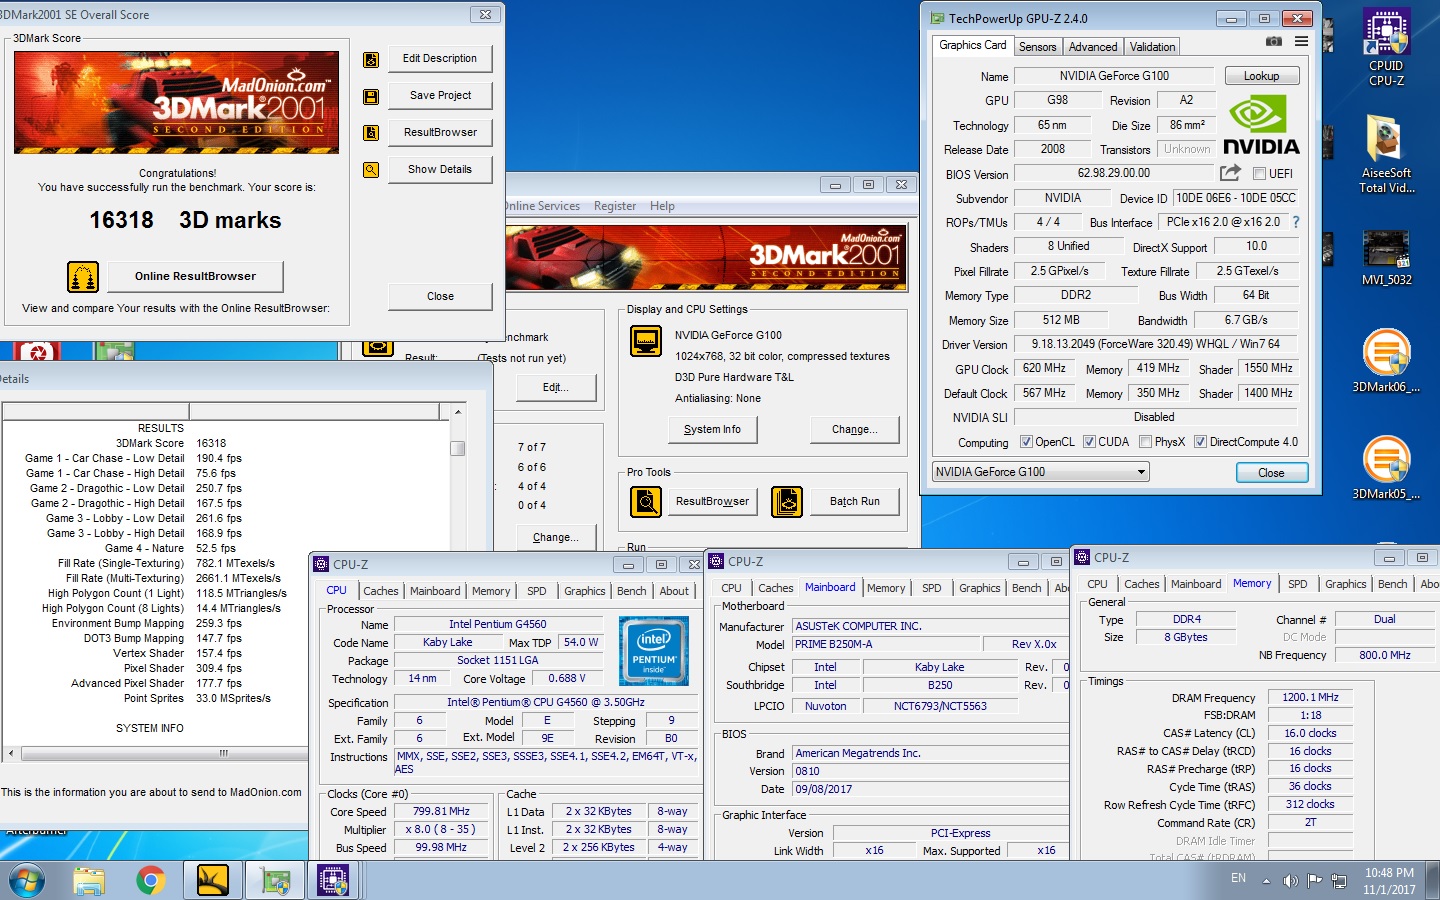Viewport: 1440px width, 900px height.
Task: Click the EN language indicator in taskbar
Action: [1238, 878]
